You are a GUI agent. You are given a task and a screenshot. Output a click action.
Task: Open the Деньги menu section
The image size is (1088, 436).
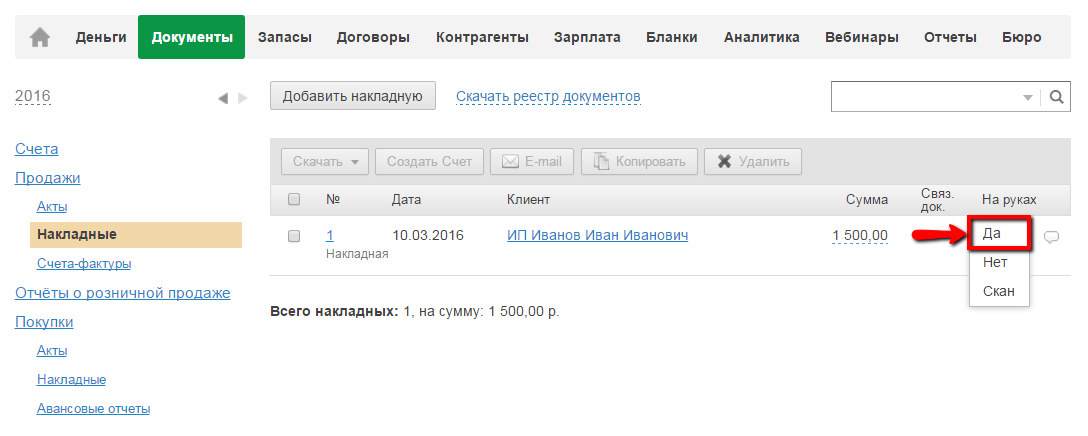click(101, 38)
